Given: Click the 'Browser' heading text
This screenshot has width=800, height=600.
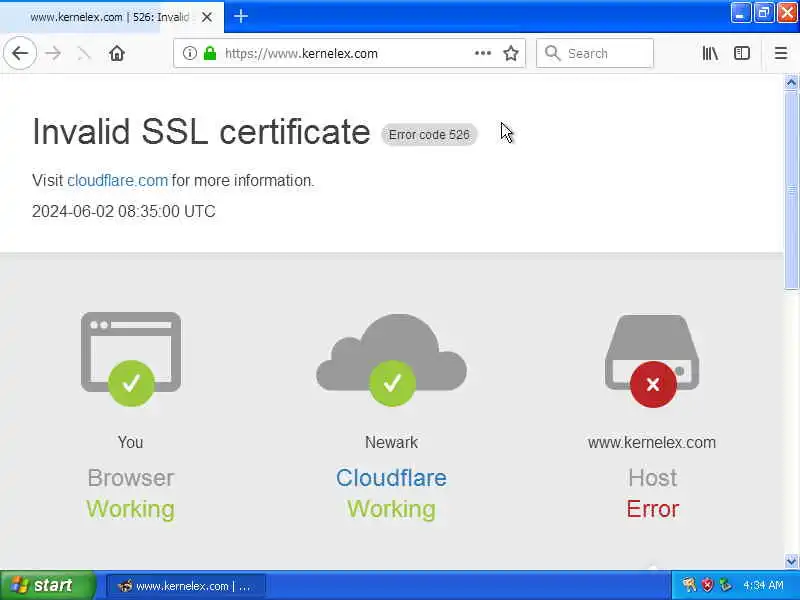Looking at the screenshot, I should [x=131, y=478].
